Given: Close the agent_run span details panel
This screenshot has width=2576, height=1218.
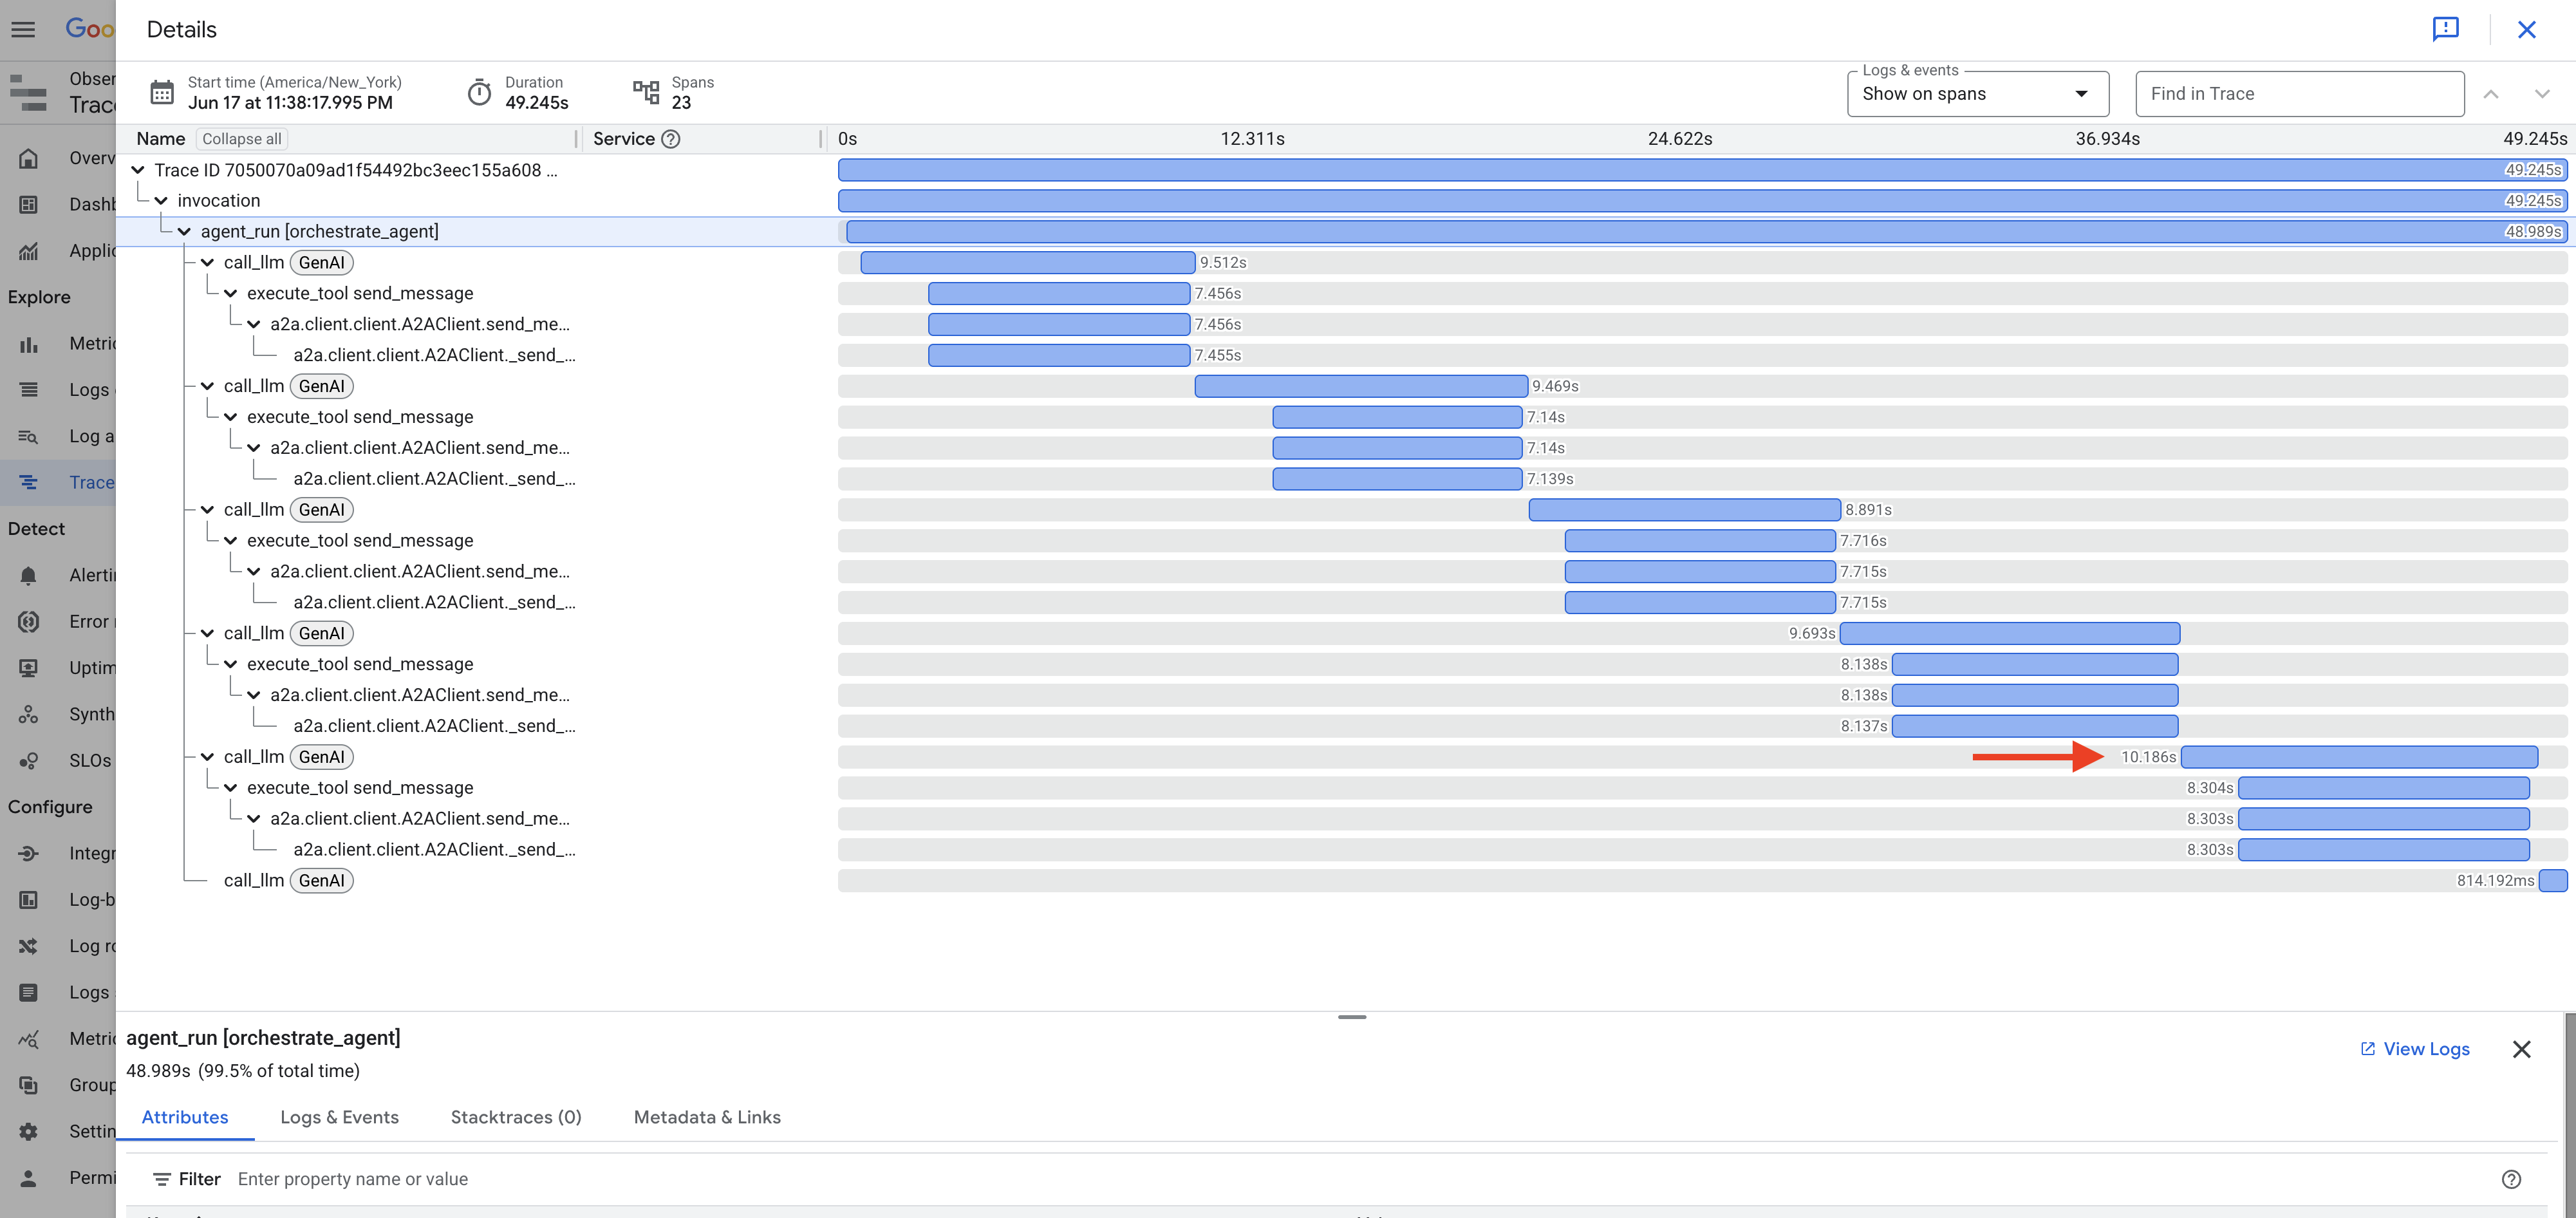Looking at the screenshot, I should (x=2521, y=1049).
